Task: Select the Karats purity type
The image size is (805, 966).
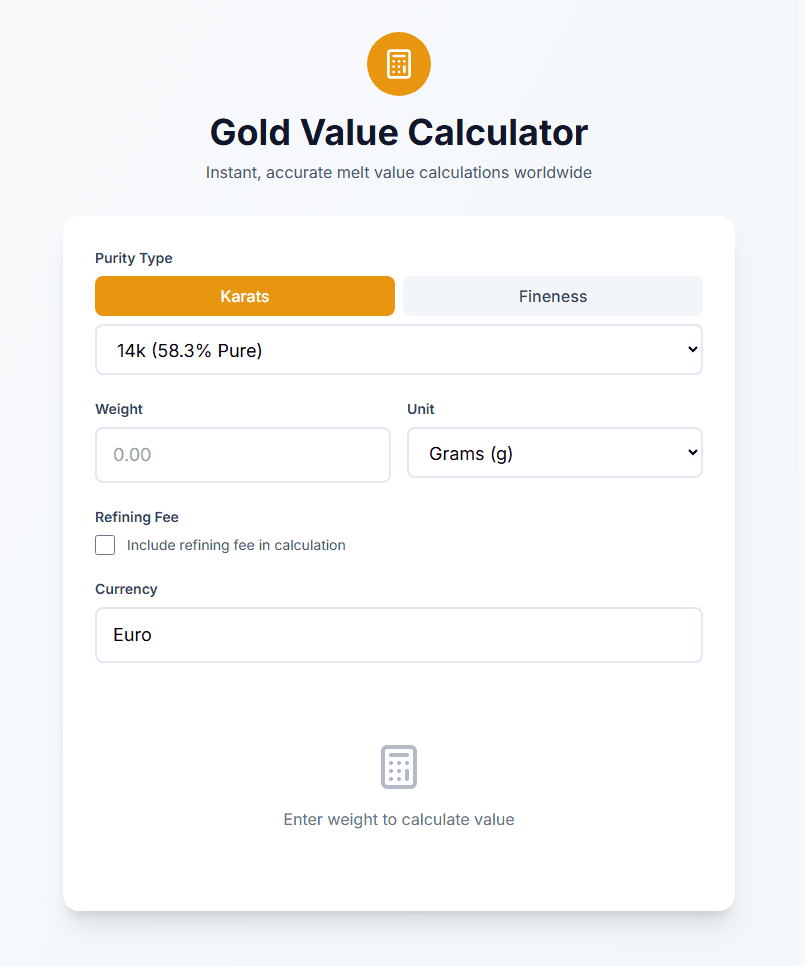Action: click(x=245, y=296)
